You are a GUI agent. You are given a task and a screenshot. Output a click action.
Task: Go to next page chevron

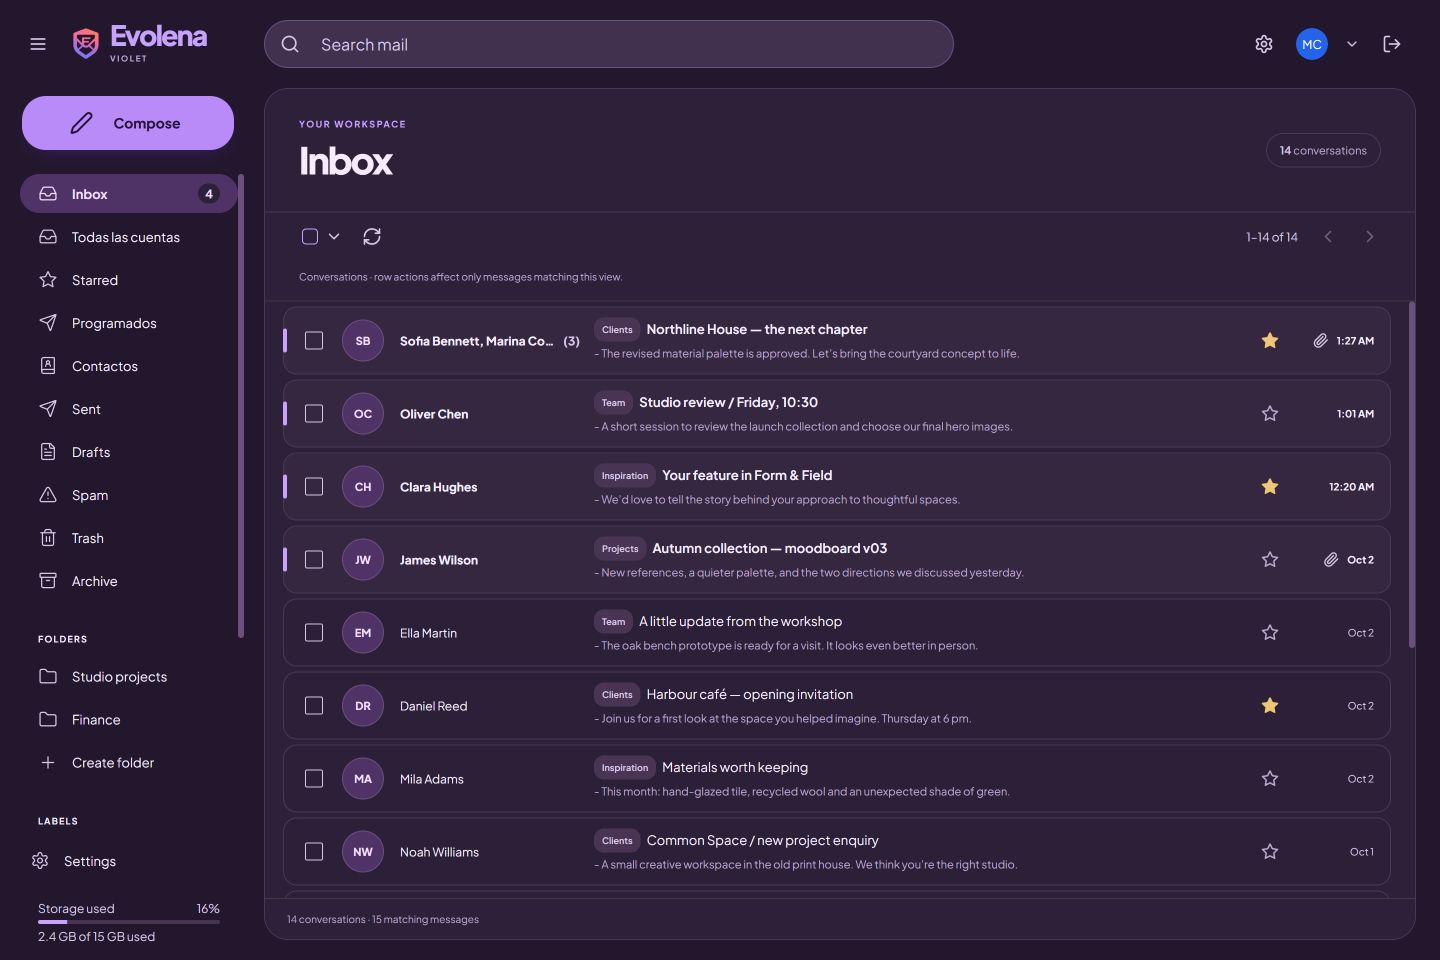1370,237
